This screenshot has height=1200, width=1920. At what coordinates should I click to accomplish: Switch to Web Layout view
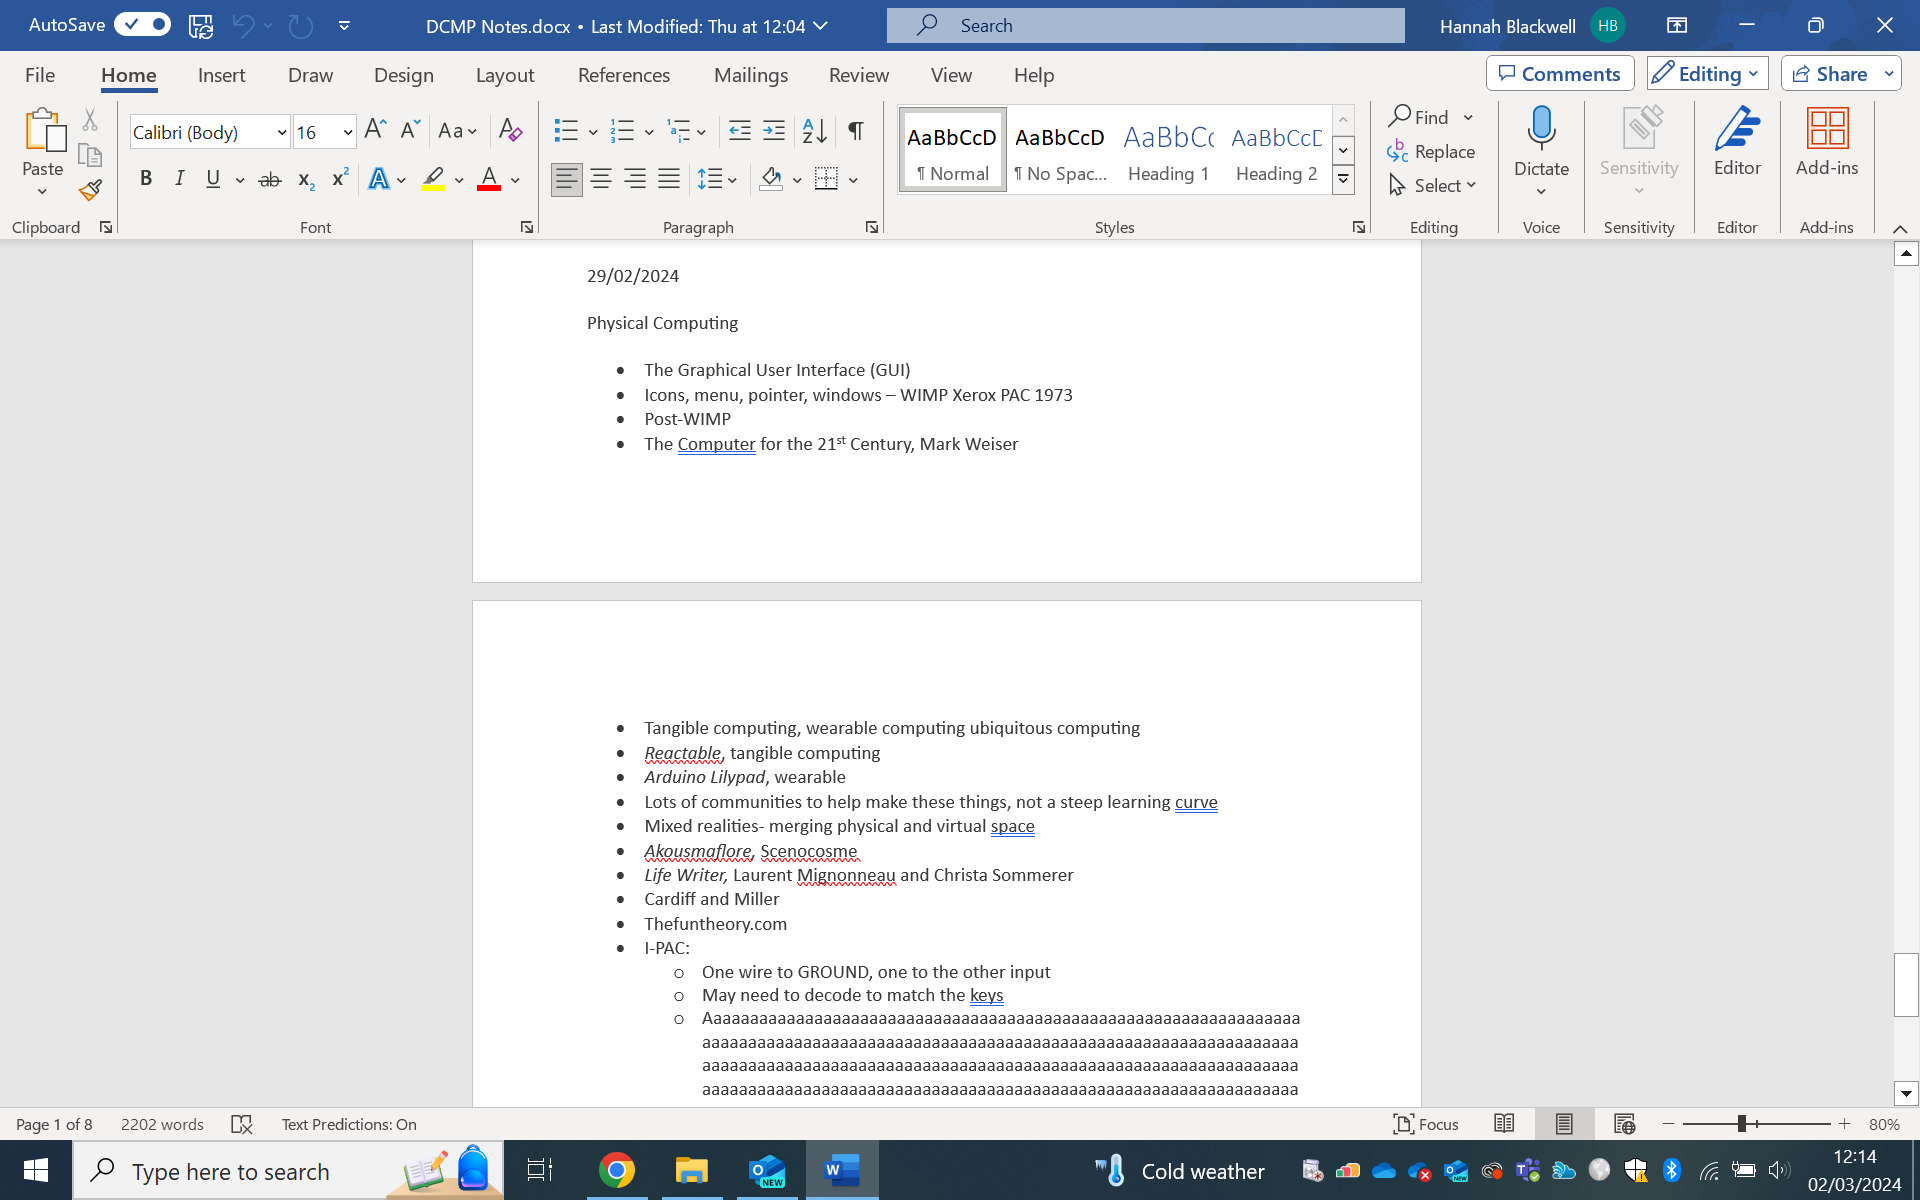pyautogui.click(x=1625, y=1124)
